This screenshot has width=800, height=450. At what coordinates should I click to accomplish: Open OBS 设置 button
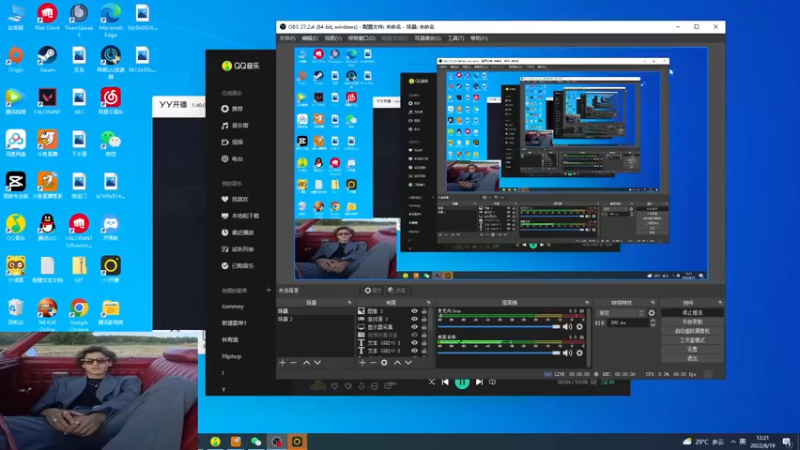692,349
